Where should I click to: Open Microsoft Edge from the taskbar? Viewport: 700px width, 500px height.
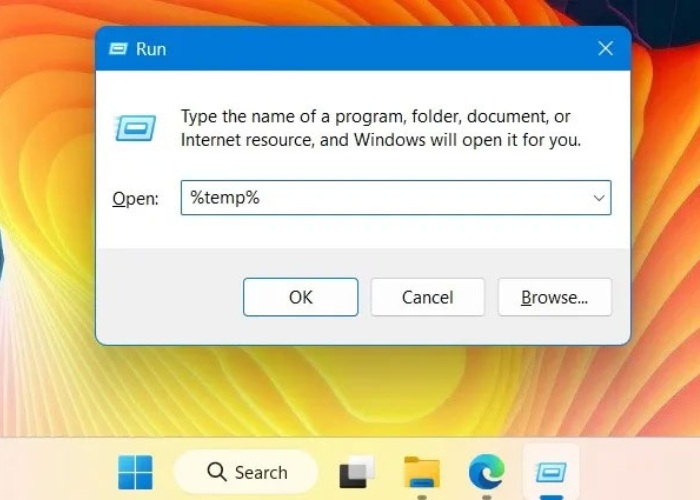pyautogui.click(x=486, y=472)
